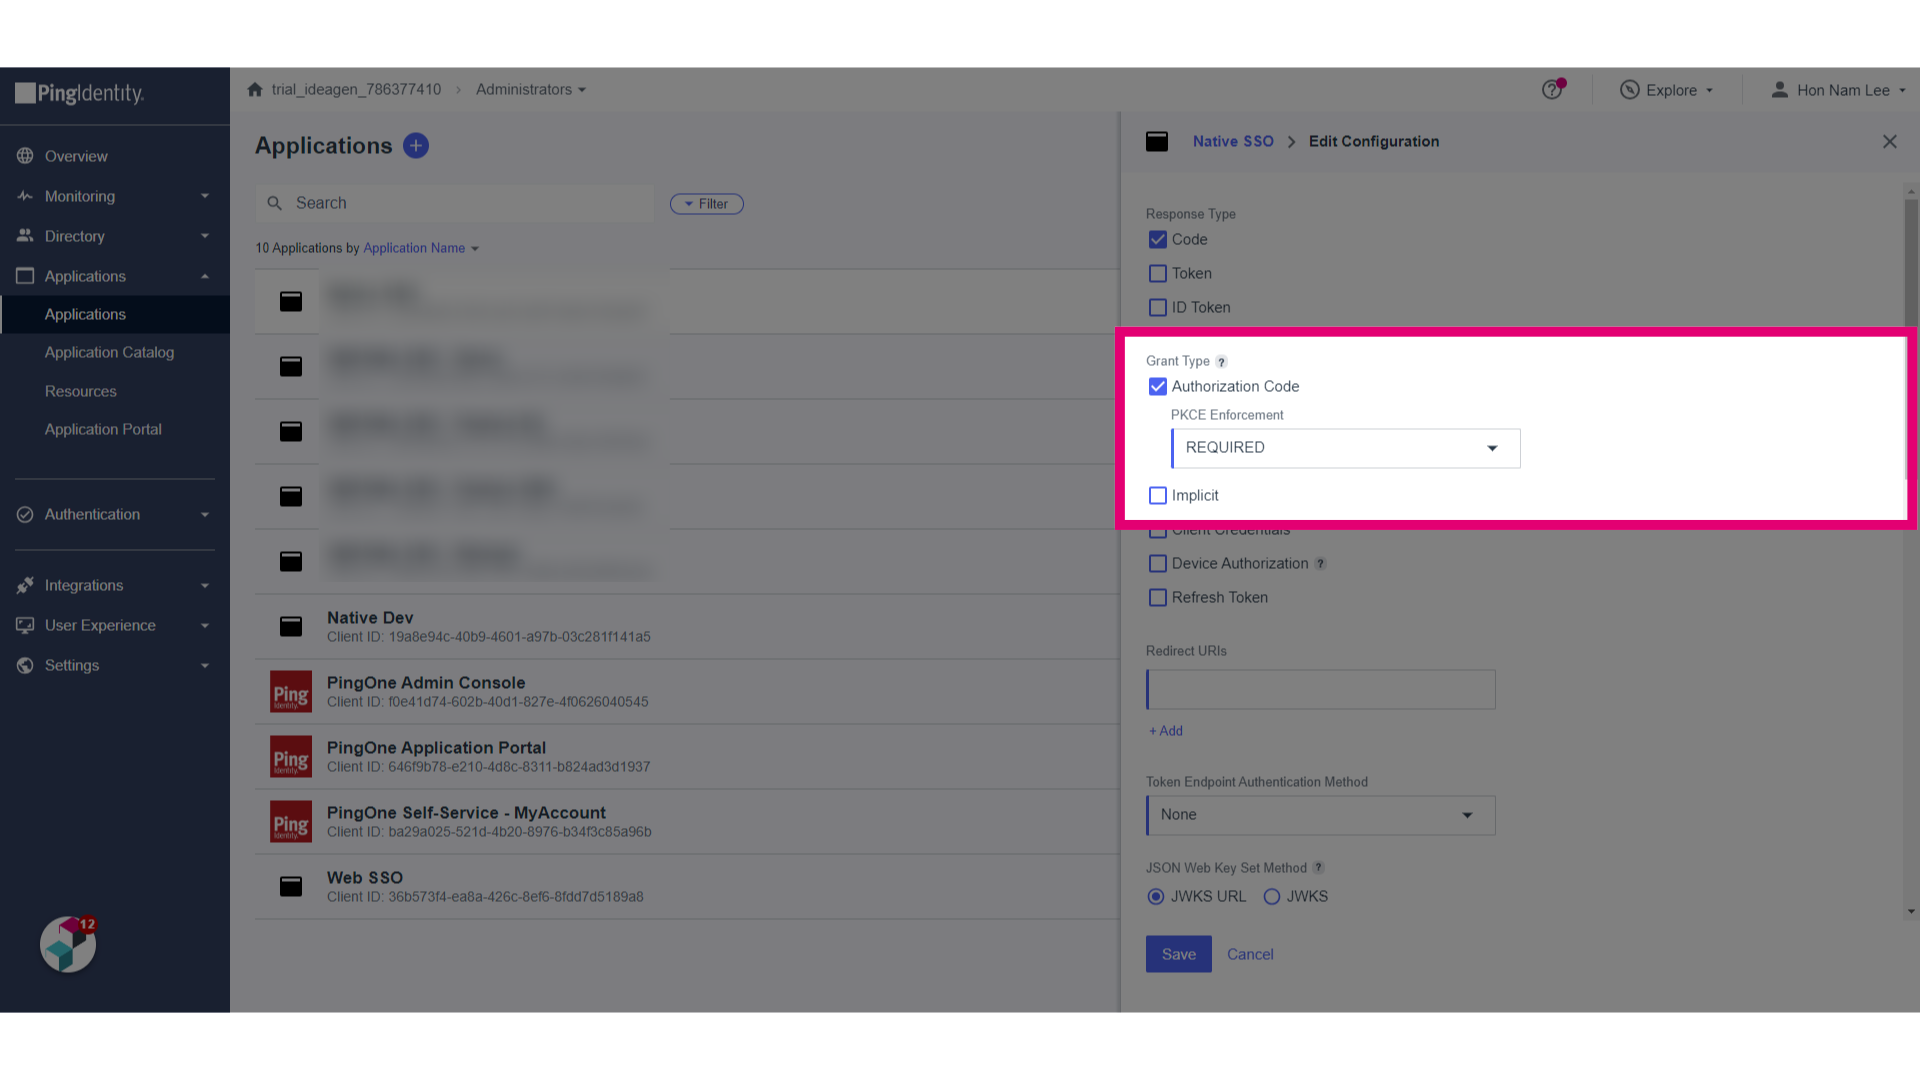The height and width of the screenshot is (1080, 1920).
Task: Open Token Endpoint Authentication Method dropdown
Action: (x=1321, y=816)
